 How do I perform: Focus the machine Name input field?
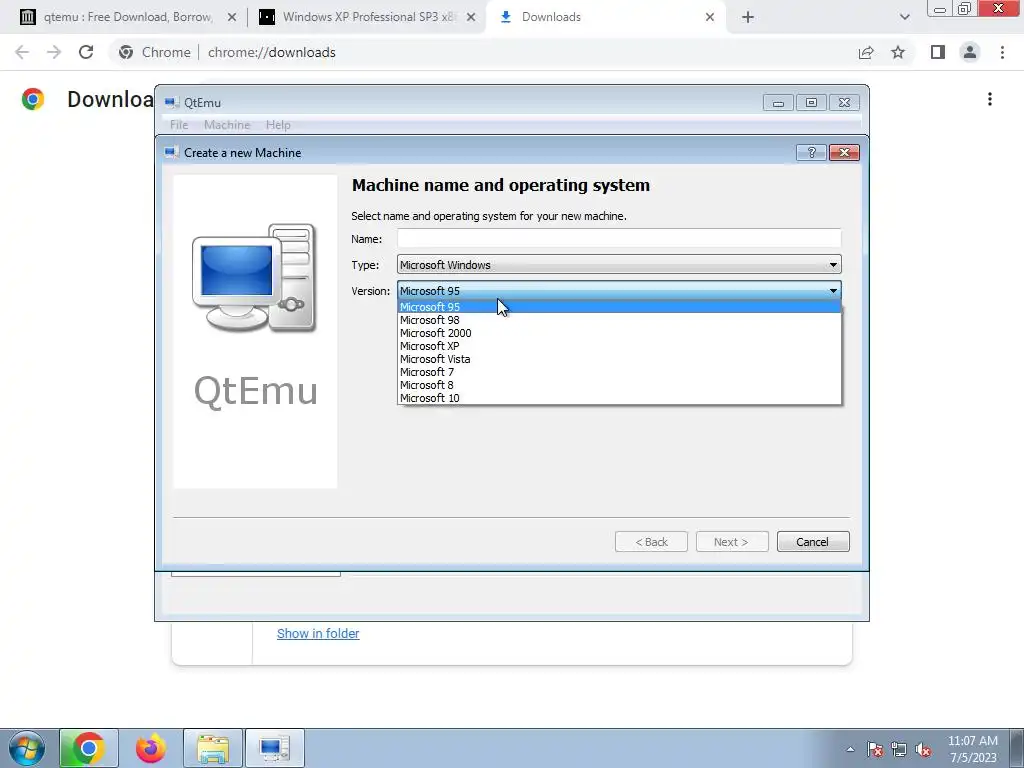click(x=619, y=238)
